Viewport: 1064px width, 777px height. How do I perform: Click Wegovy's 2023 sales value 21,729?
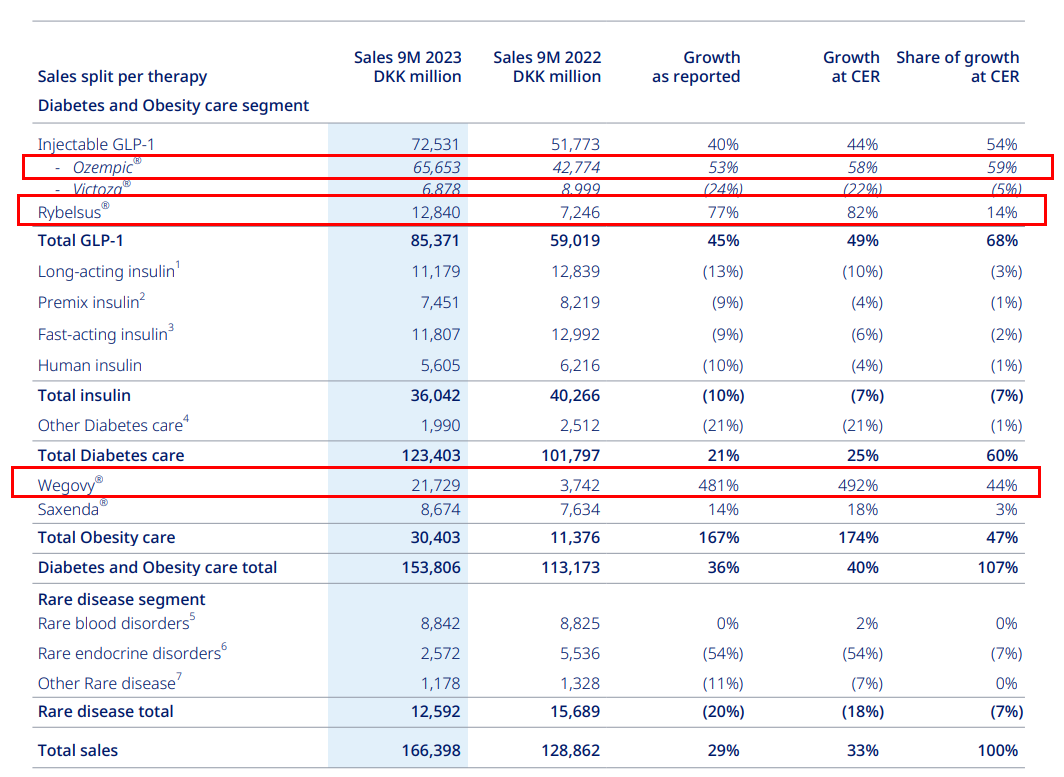pyautogui.click(x=436, y=485)
